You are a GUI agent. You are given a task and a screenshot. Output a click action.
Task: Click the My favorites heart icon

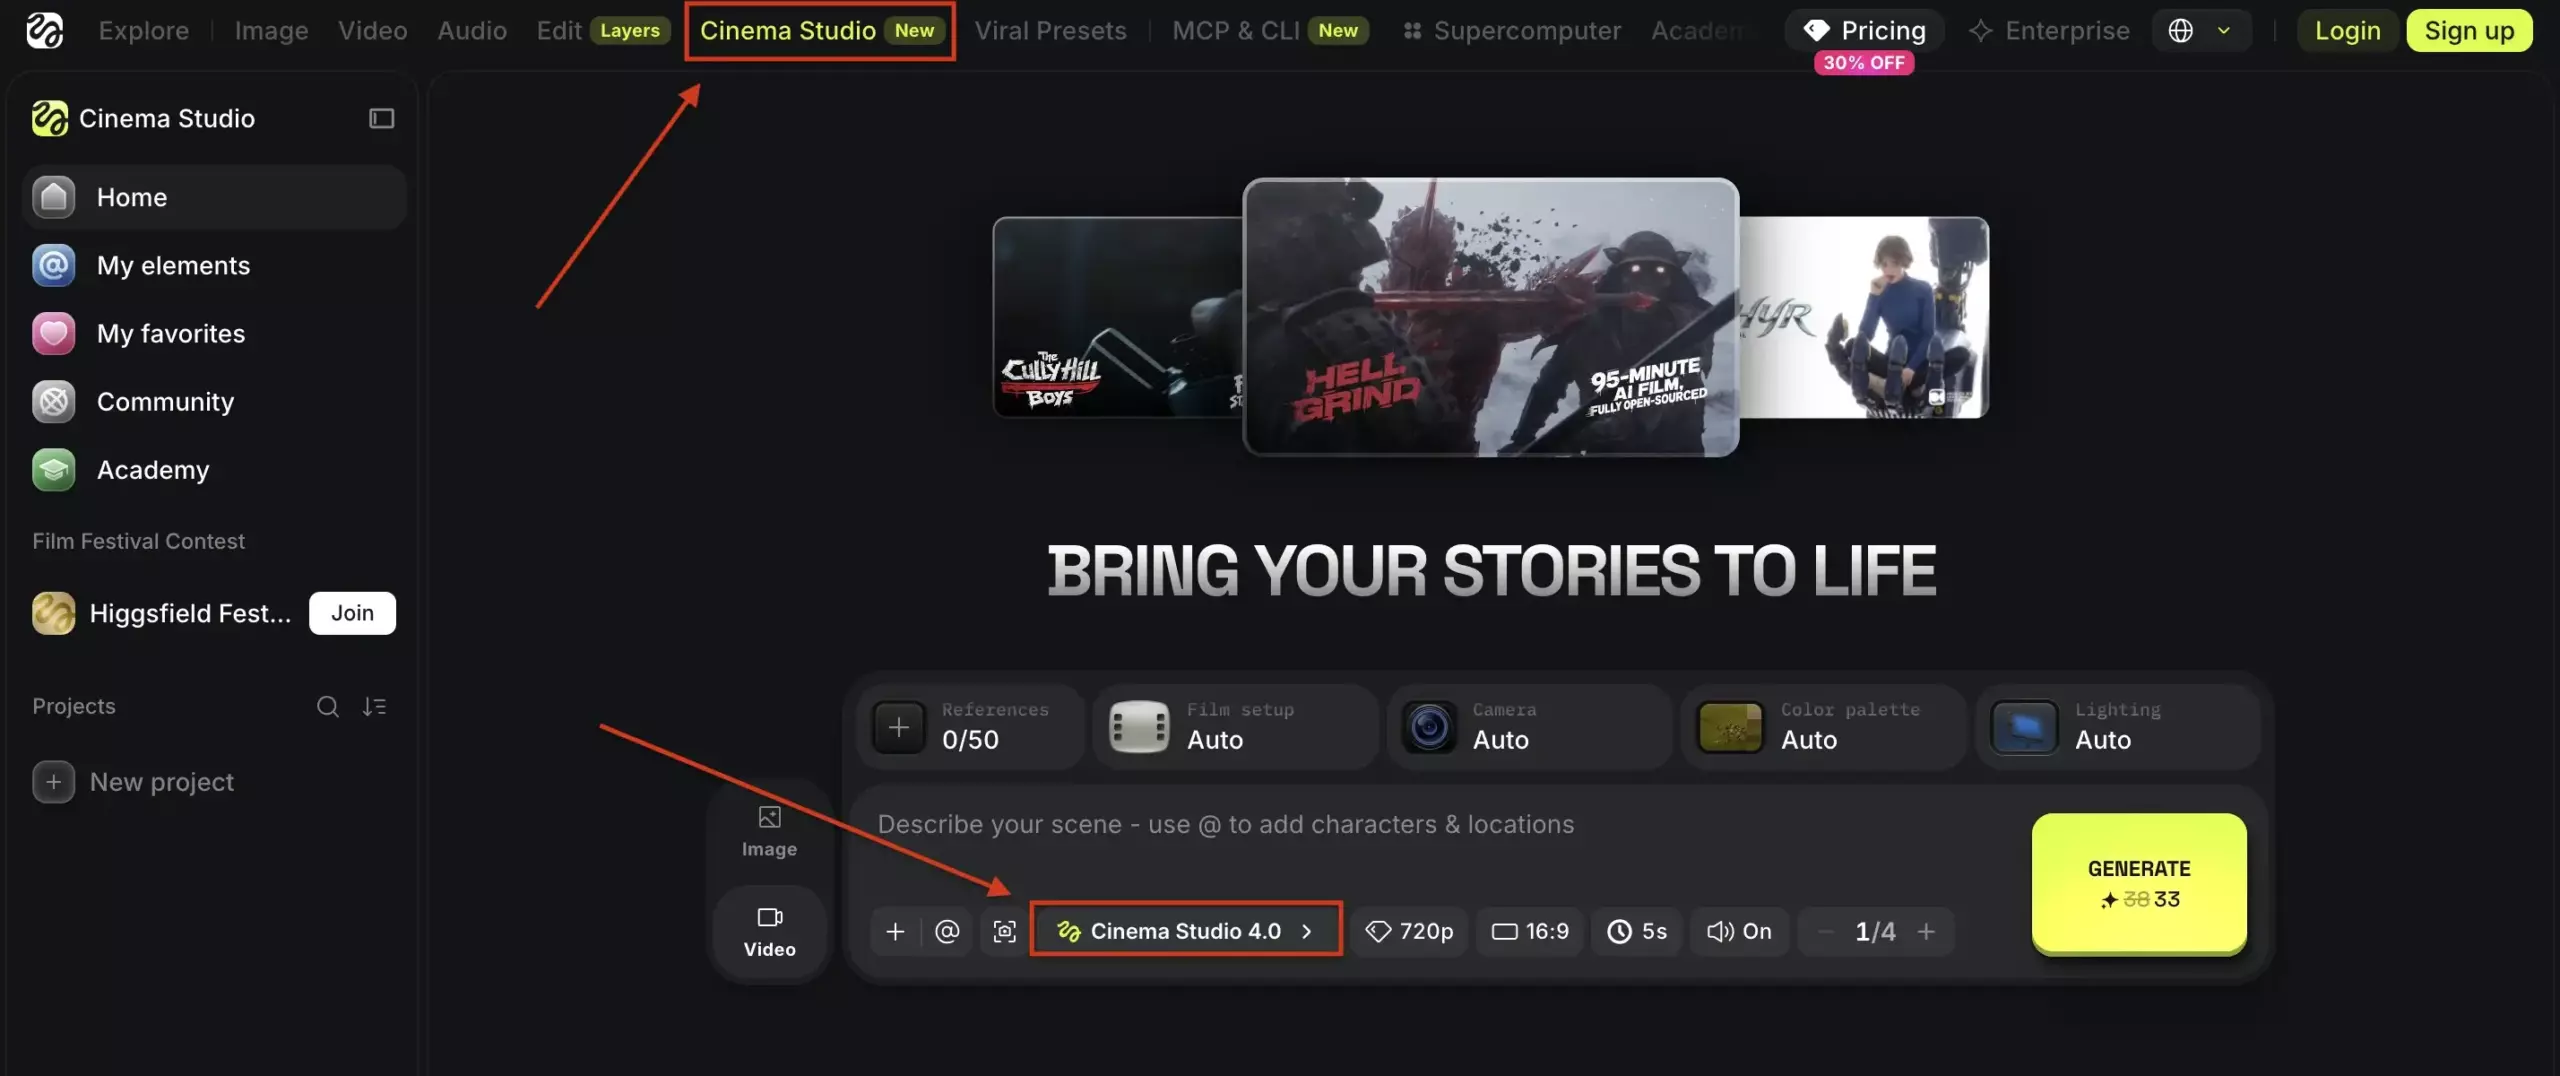click(x=54, y=333)
